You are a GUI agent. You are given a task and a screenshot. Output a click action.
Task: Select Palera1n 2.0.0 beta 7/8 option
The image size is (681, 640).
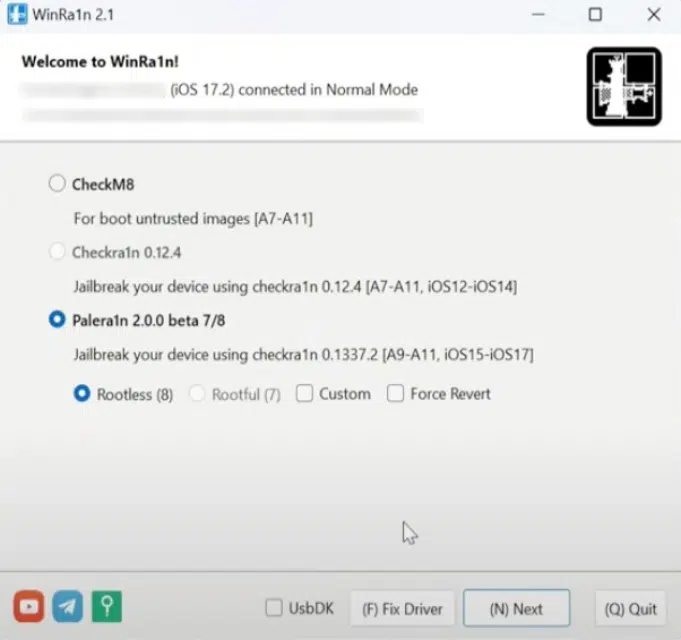(57, 320)
